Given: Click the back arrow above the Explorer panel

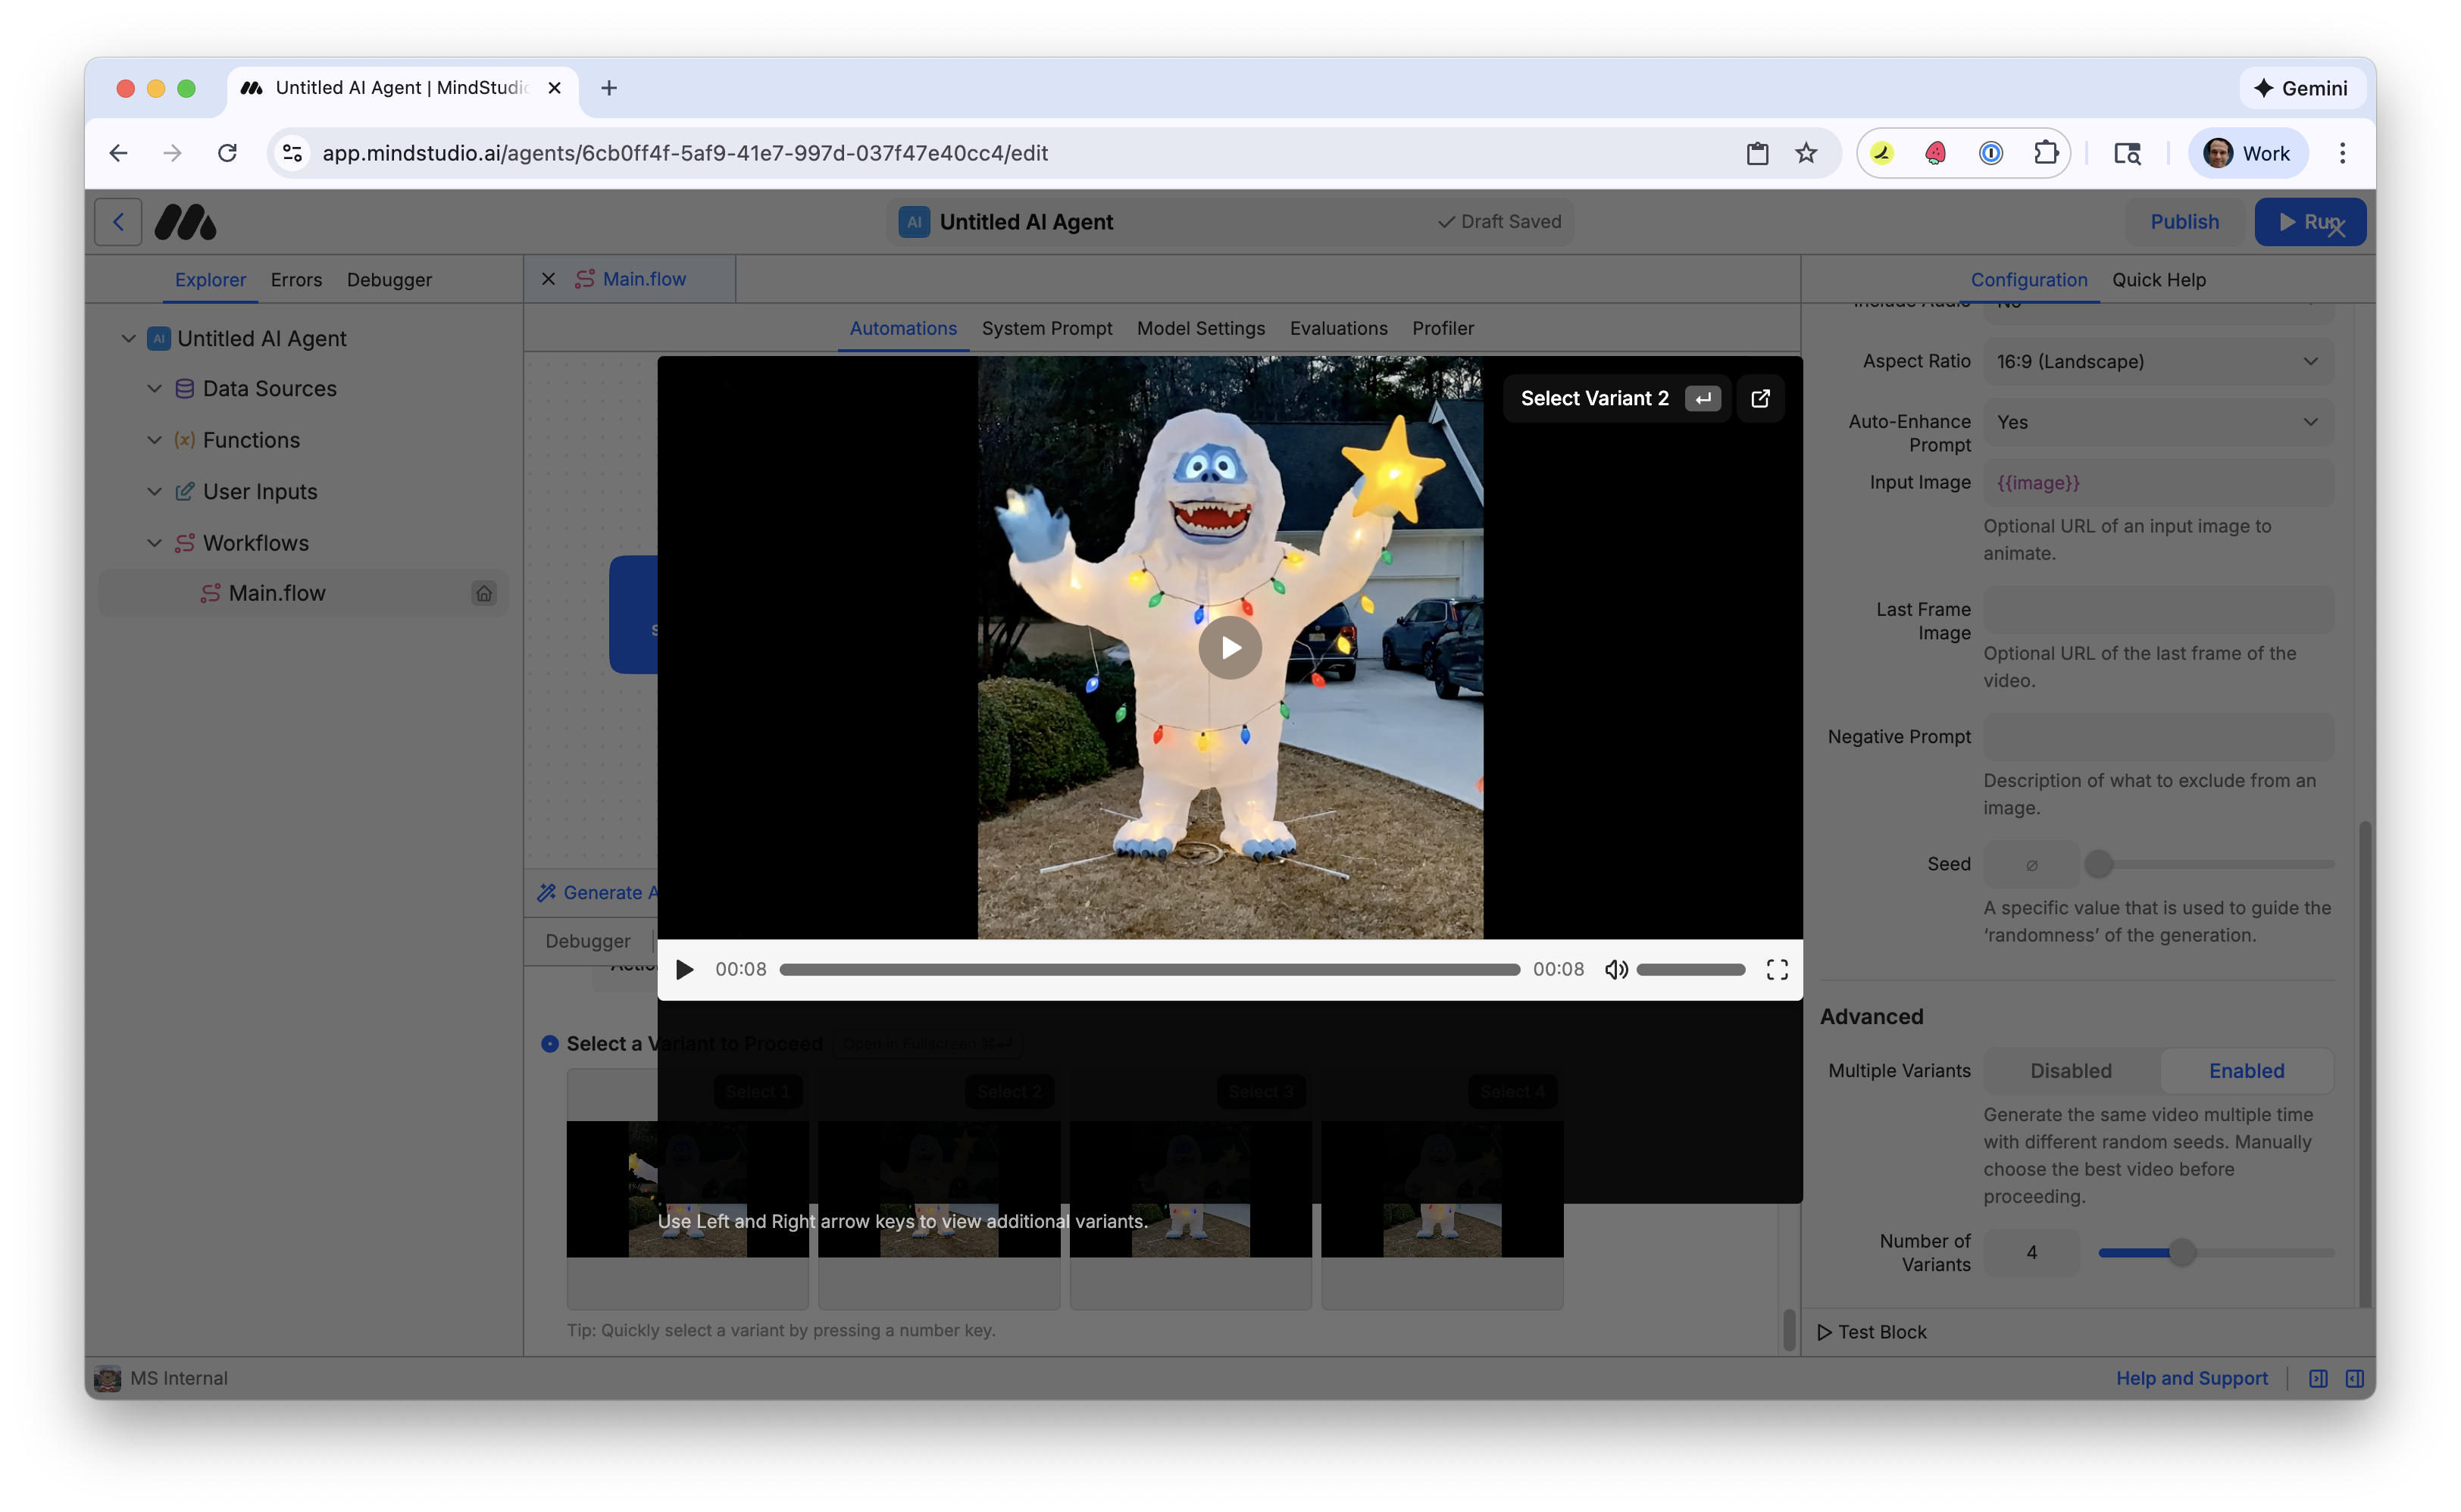Looking at the screenshot, I should [118, 221].
